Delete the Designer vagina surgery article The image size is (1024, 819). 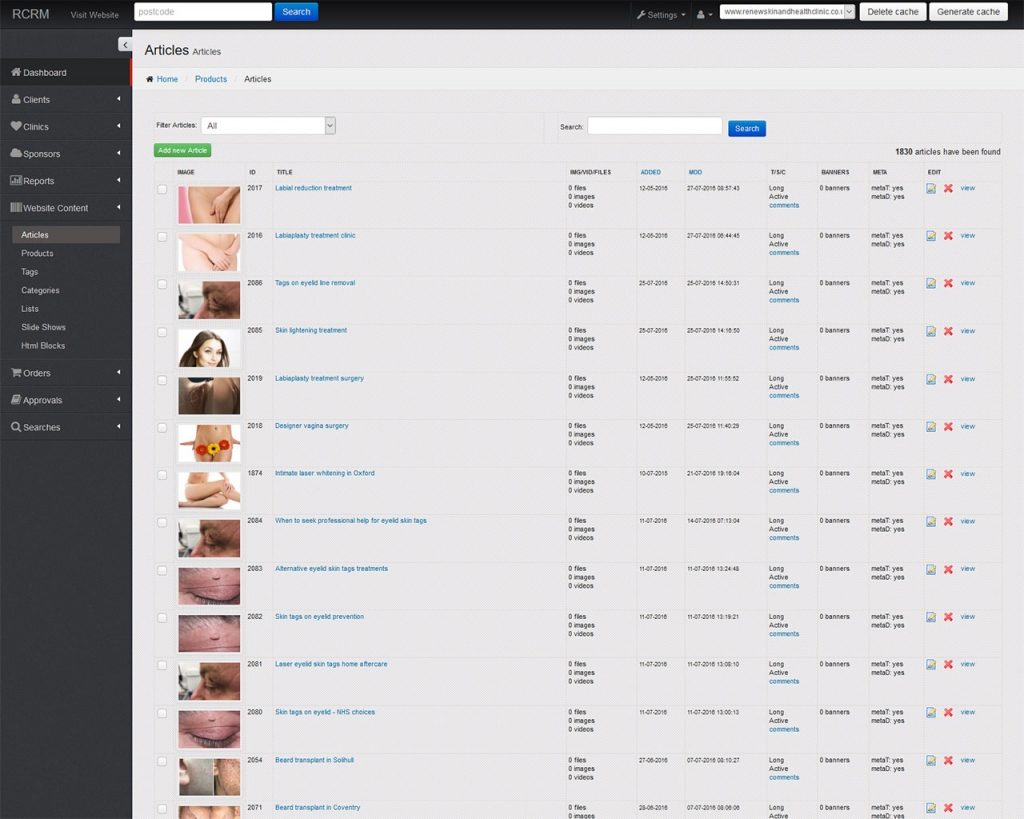[948, 426]
